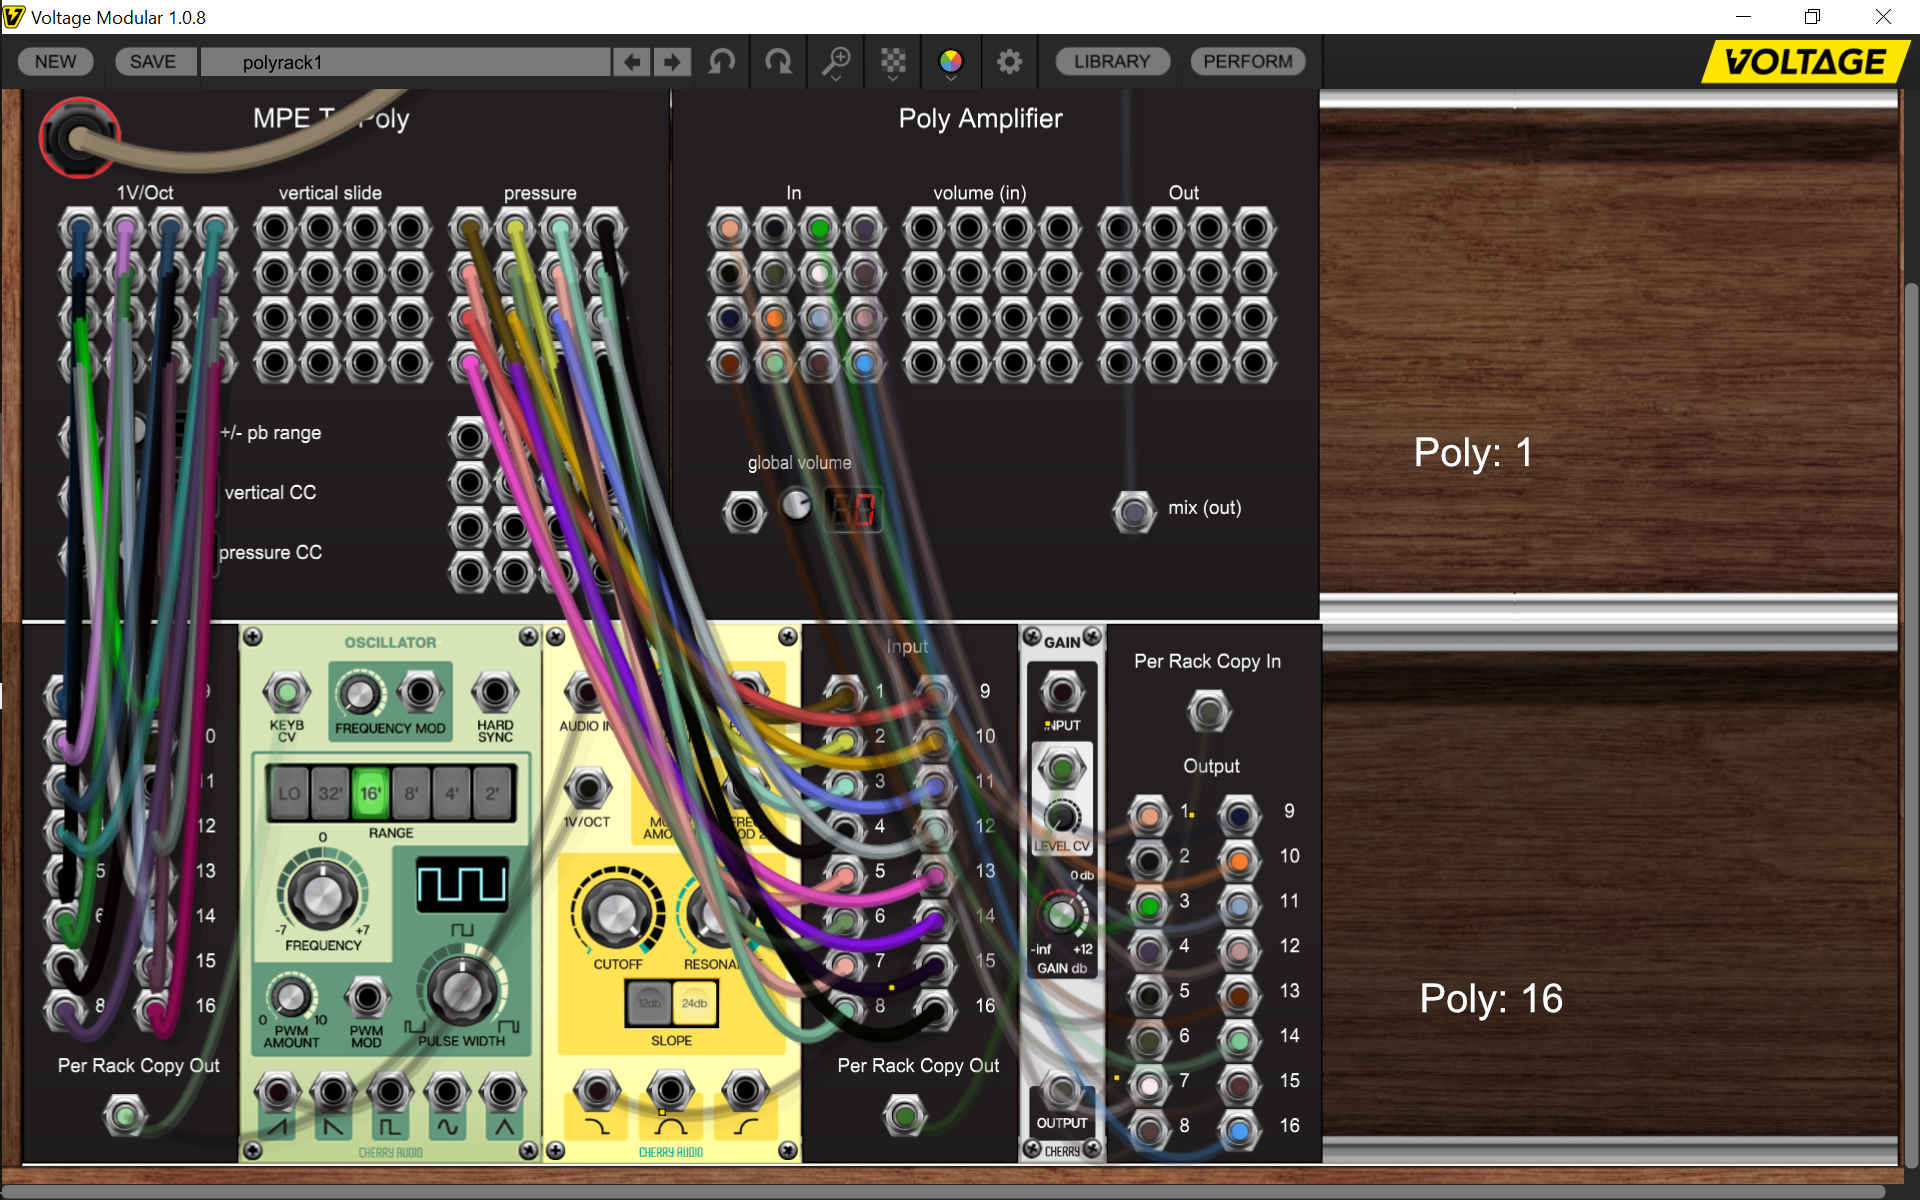1920x1200 pixels.
Task: Open the cable transparency checkerboard menu
Action: click(x=893, y=62)
